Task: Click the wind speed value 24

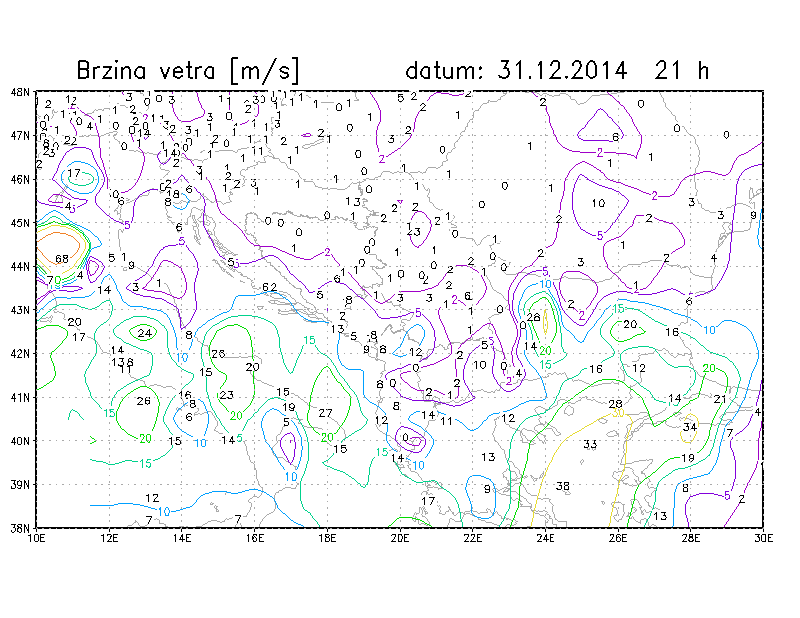Action: pyautogui.click(x=145, y=333)
